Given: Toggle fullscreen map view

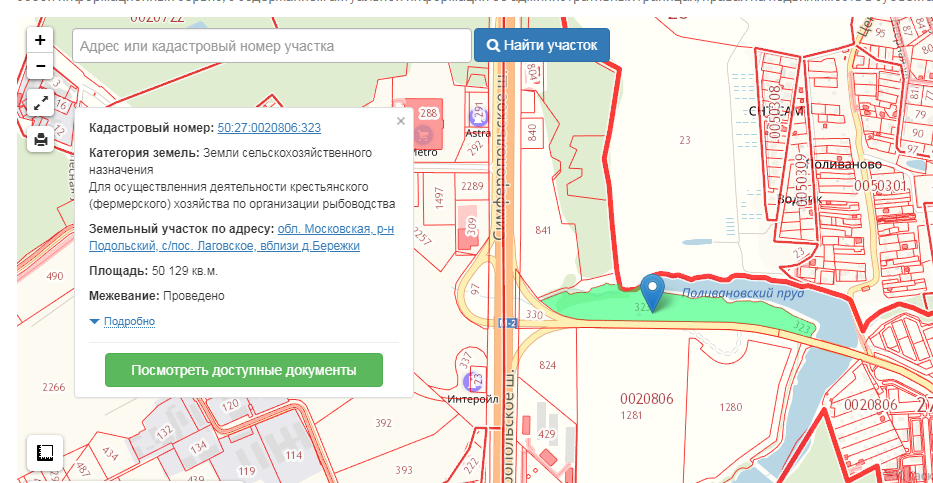Looking at the screenshot, I should coord(40,102).
